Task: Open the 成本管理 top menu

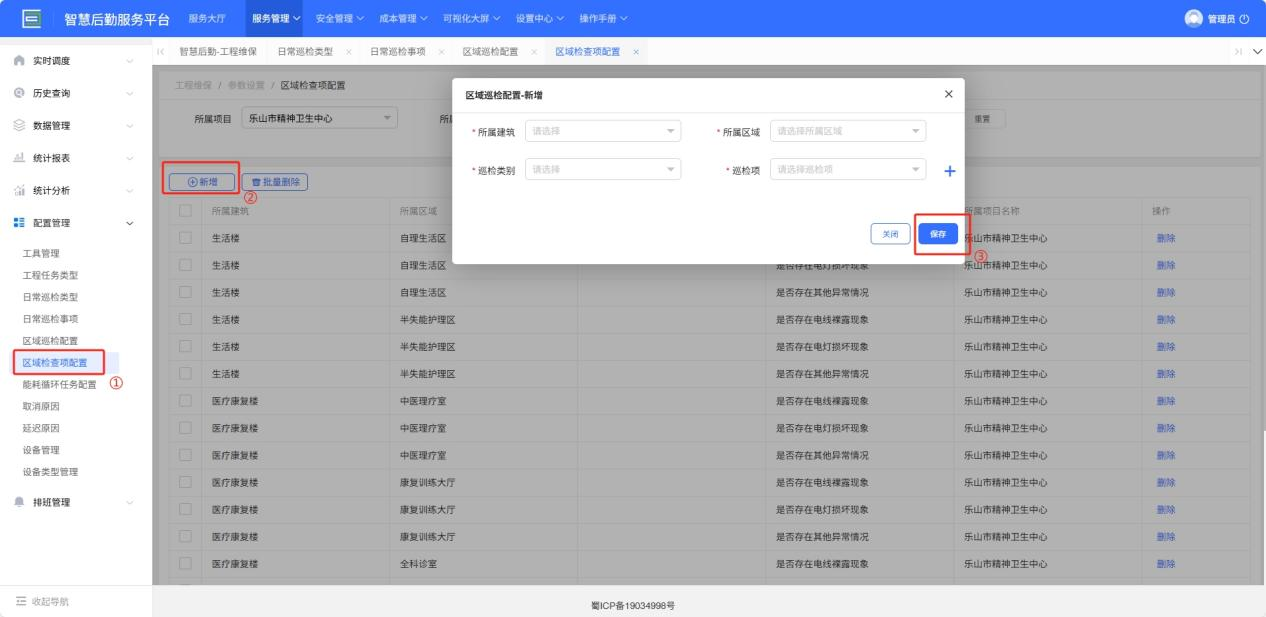Action: [403, 19]
